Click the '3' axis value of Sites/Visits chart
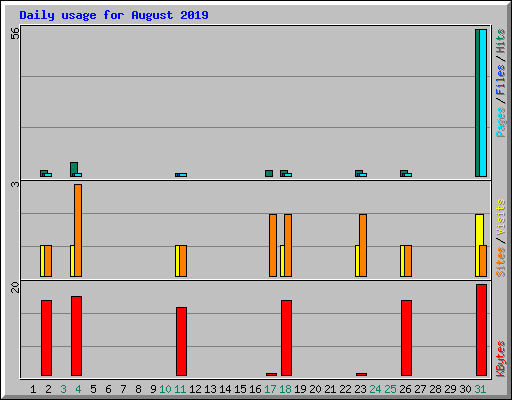The height and width of the screenshot is (400, 512). click(x=15, y=184)
